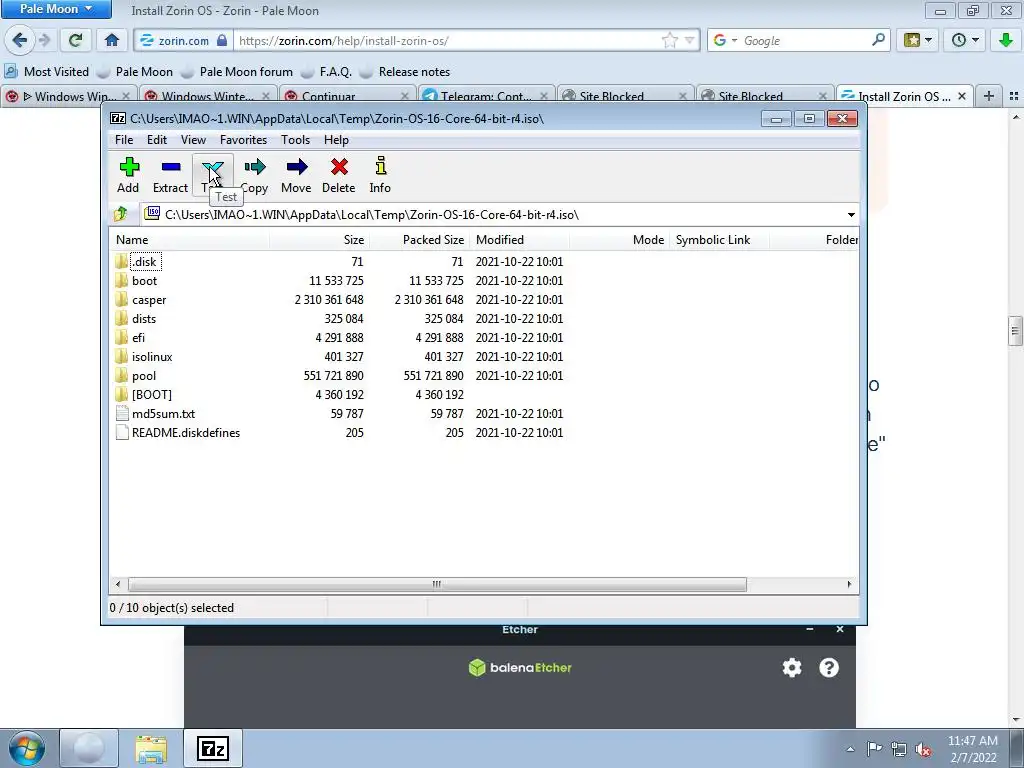Open the History clock button

click(965, 40)
